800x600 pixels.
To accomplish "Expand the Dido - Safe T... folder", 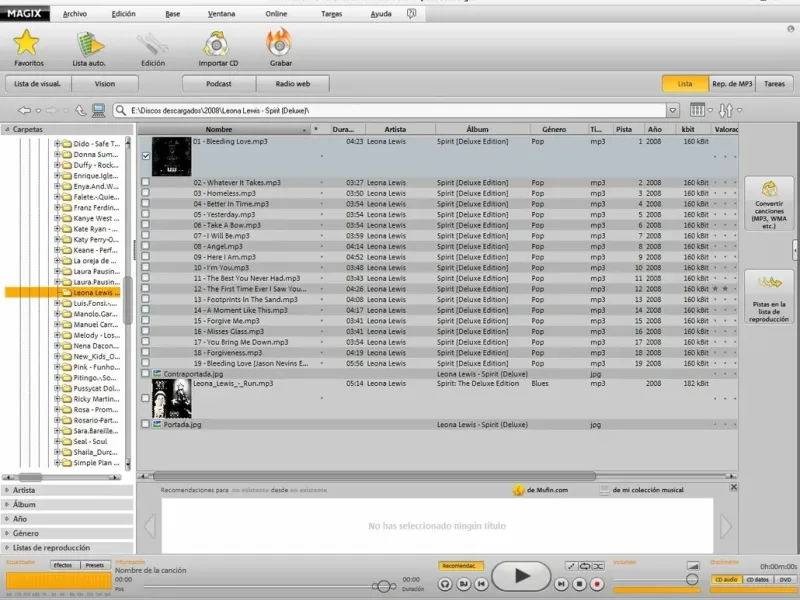I will pos(57,144).
